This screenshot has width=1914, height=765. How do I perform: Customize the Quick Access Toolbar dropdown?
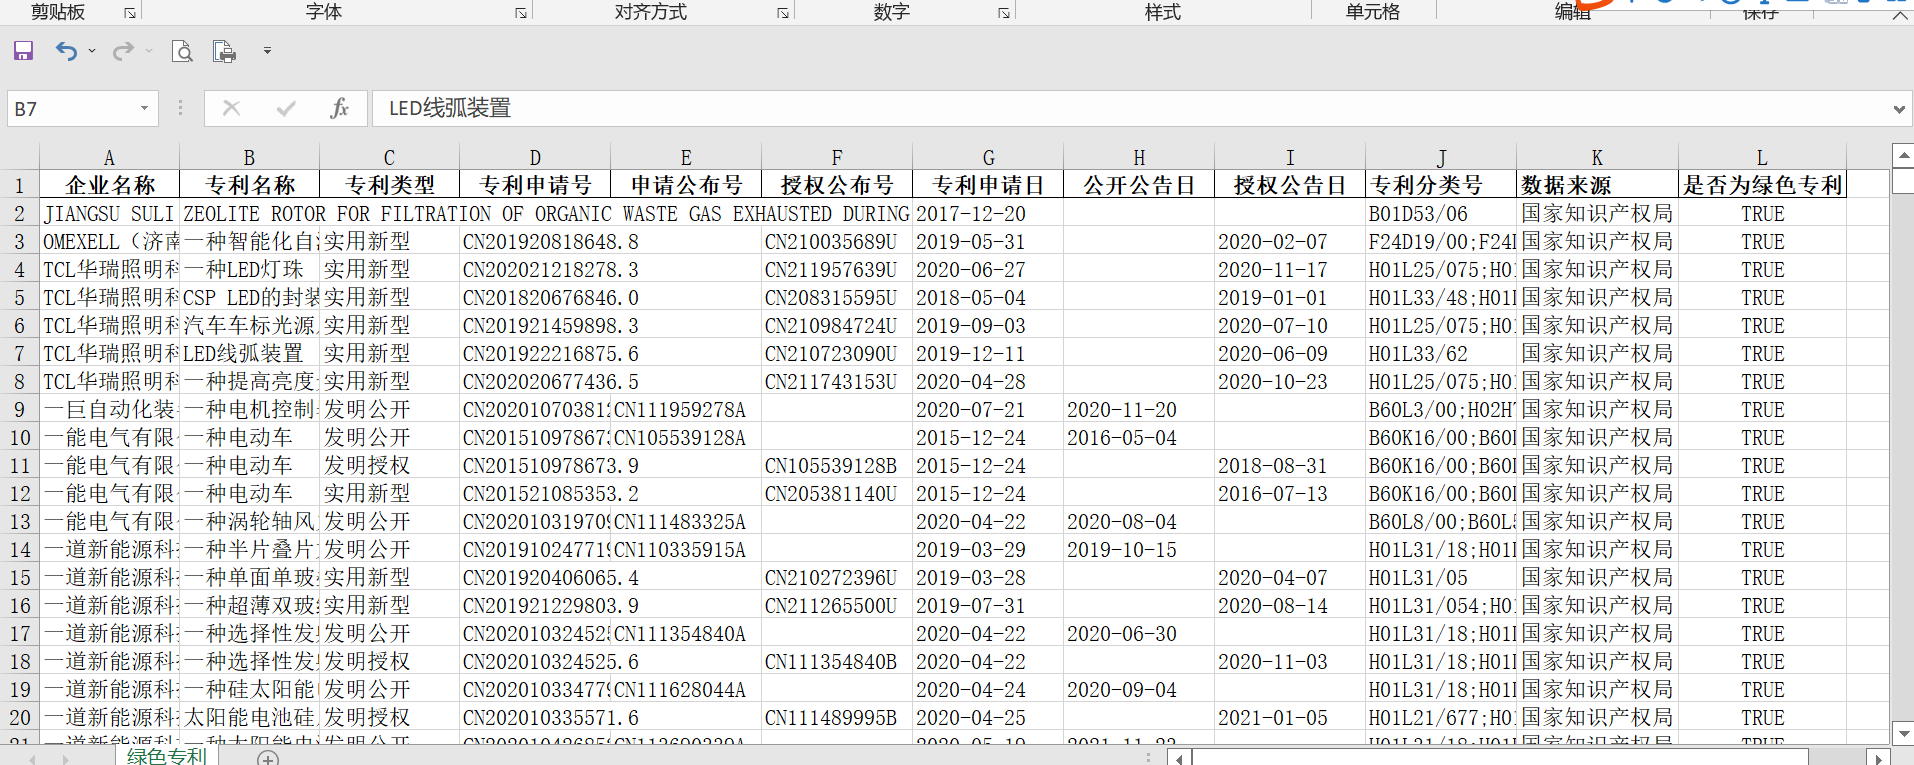pyautogui.click(x=267, y=51)
